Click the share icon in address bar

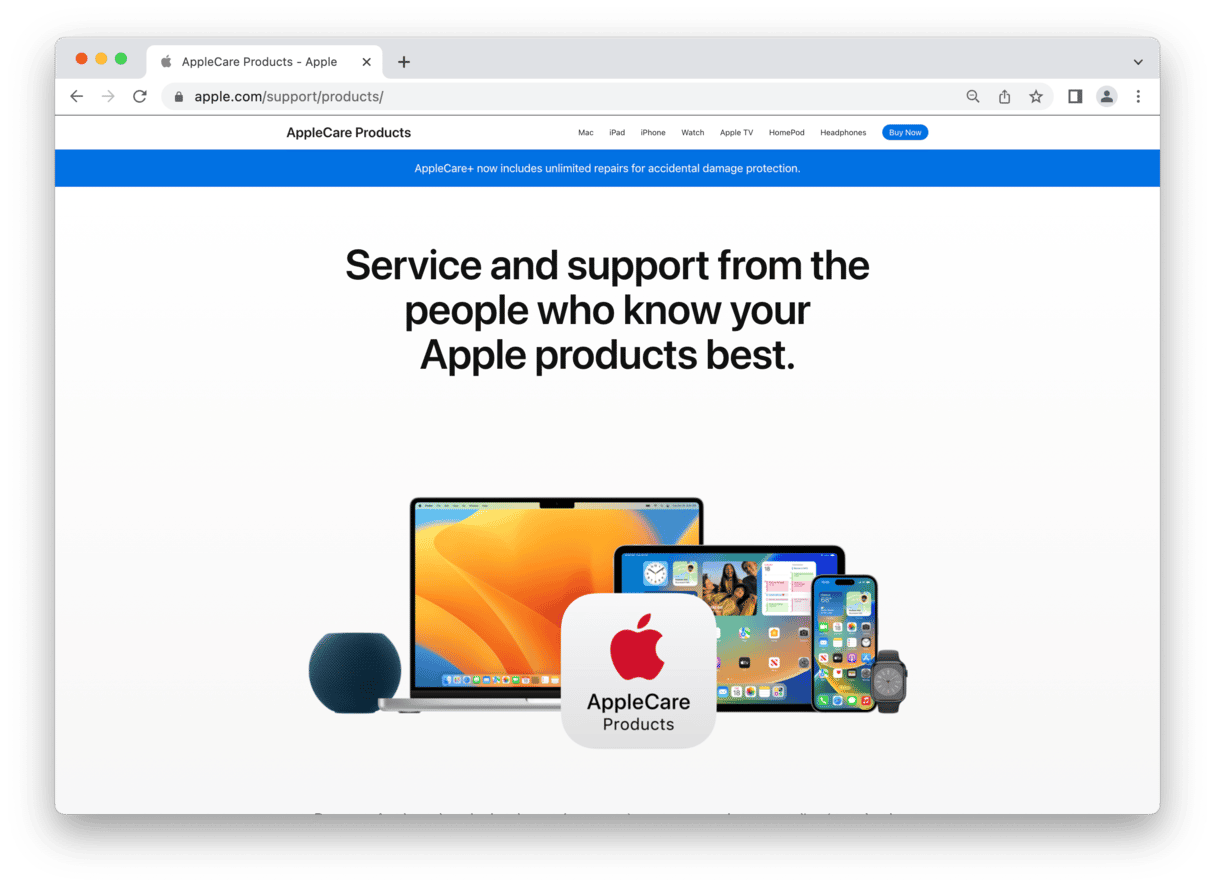[x=1004, y=97]
